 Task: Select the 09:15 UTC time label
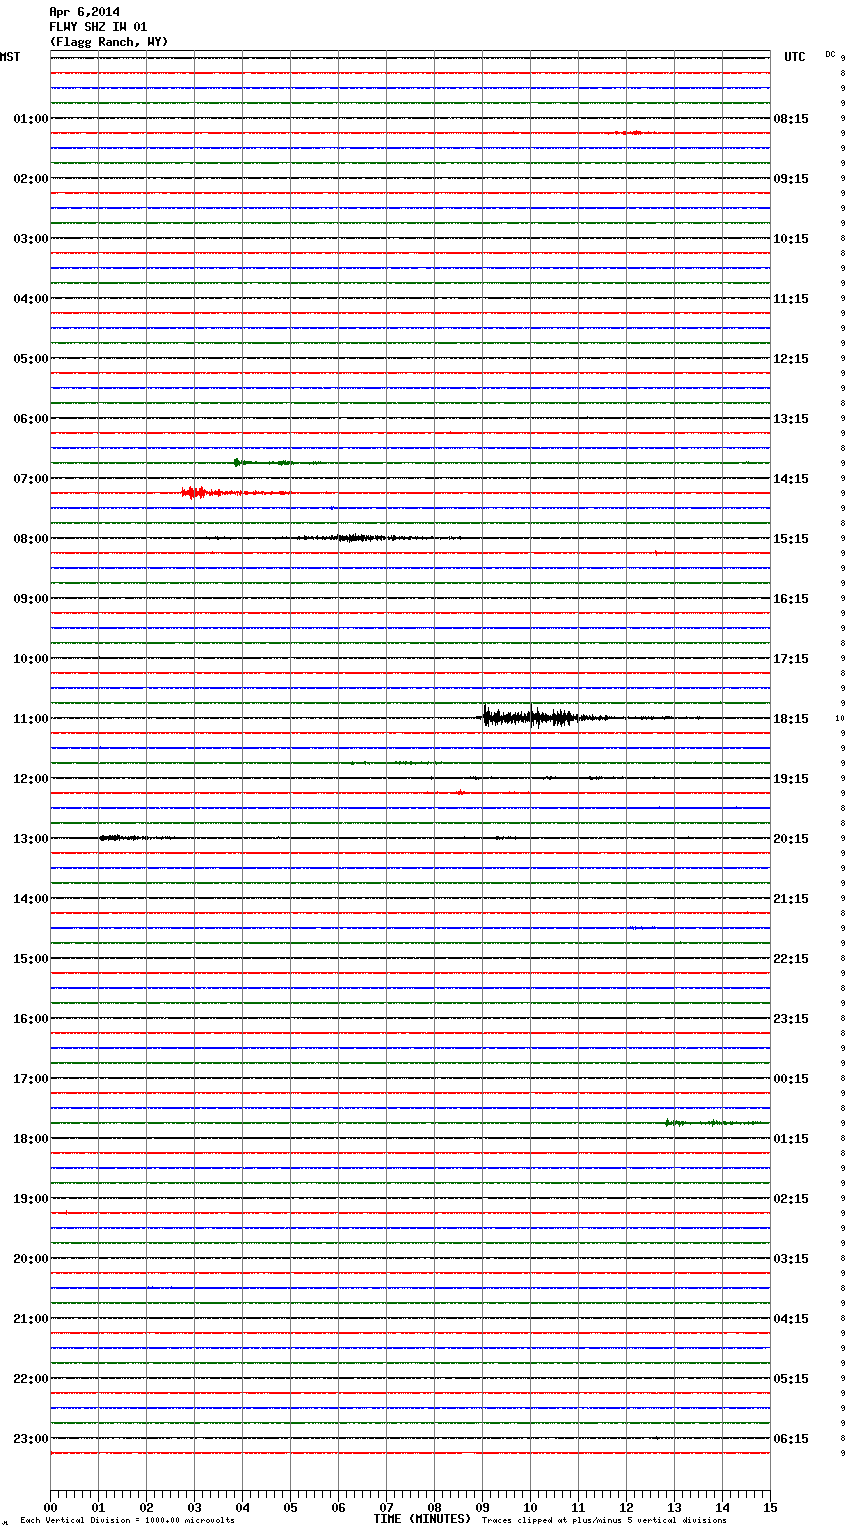[x=791, y=179]
